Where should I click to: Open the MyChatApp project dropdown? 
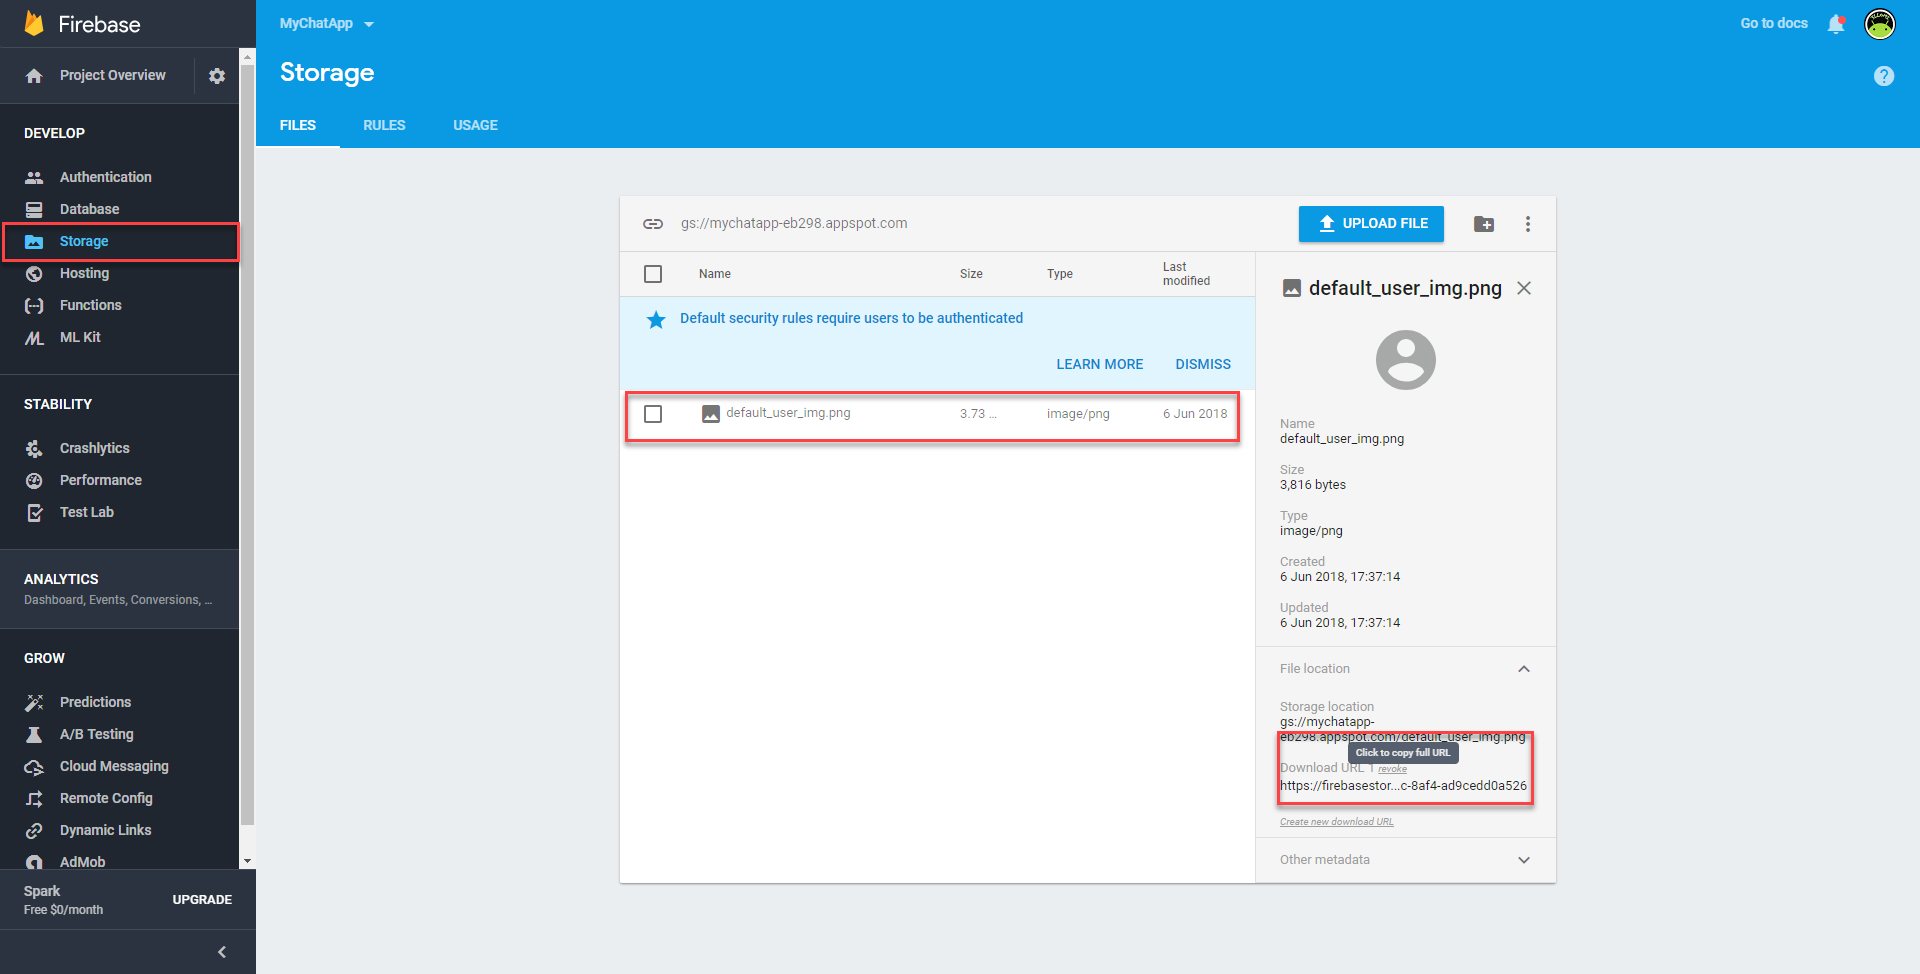coord(327,24)
